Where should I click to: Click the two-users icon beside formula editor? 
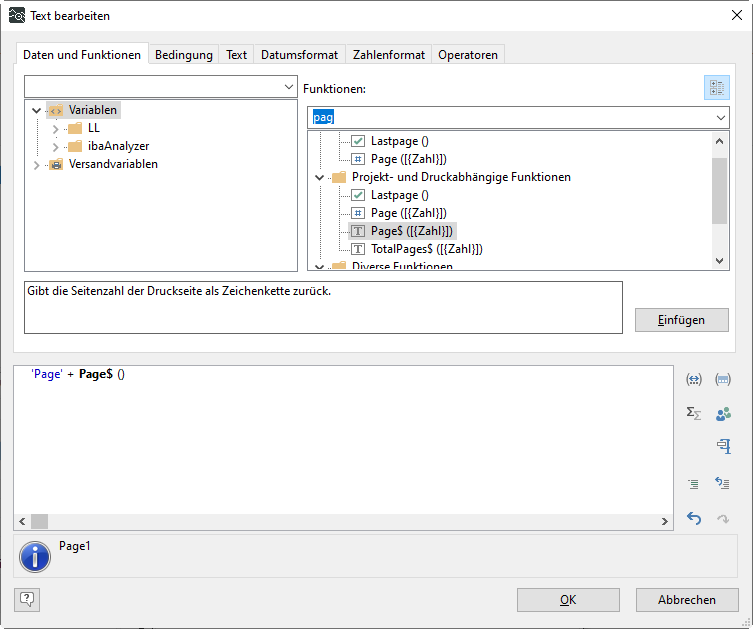723,413
